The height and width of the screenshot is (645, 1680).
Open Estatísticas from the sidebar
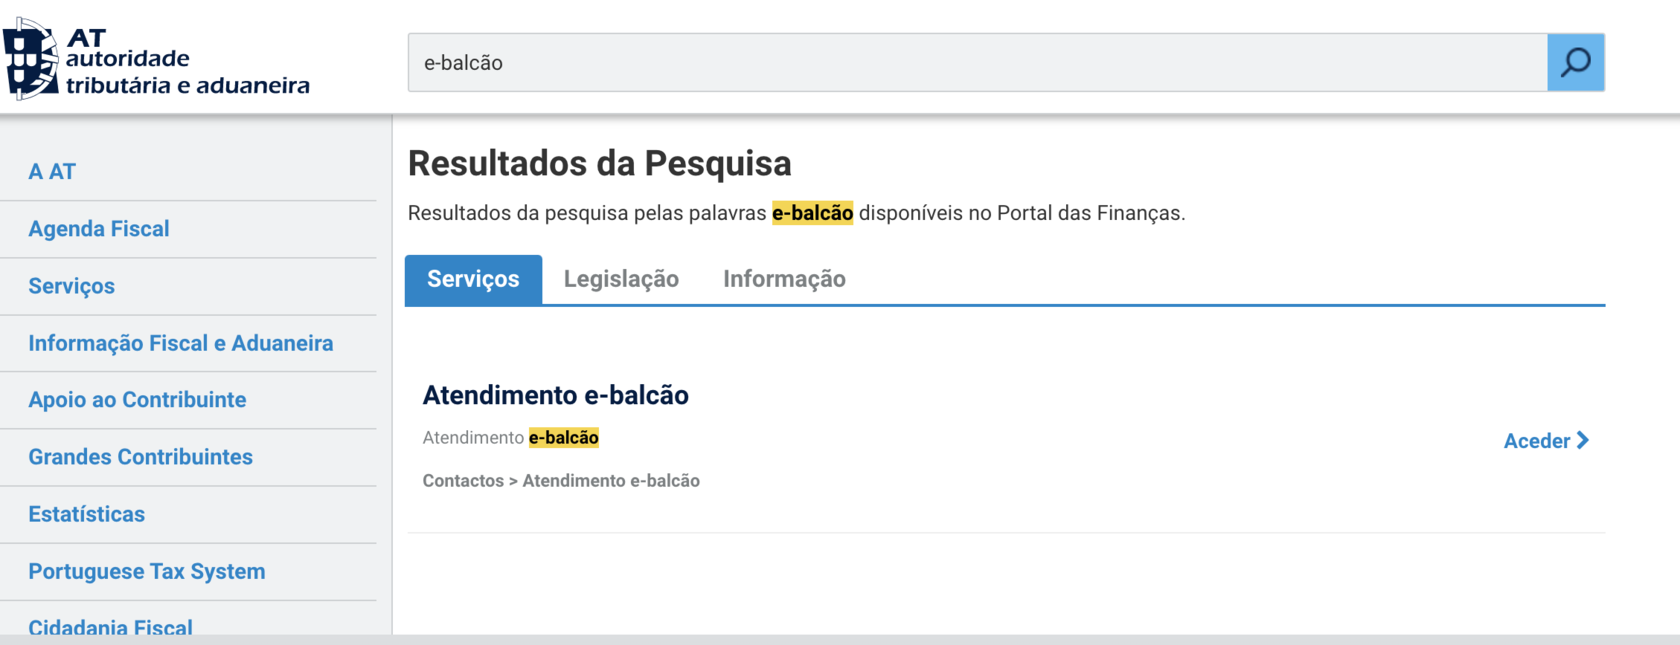click(87, 514)
